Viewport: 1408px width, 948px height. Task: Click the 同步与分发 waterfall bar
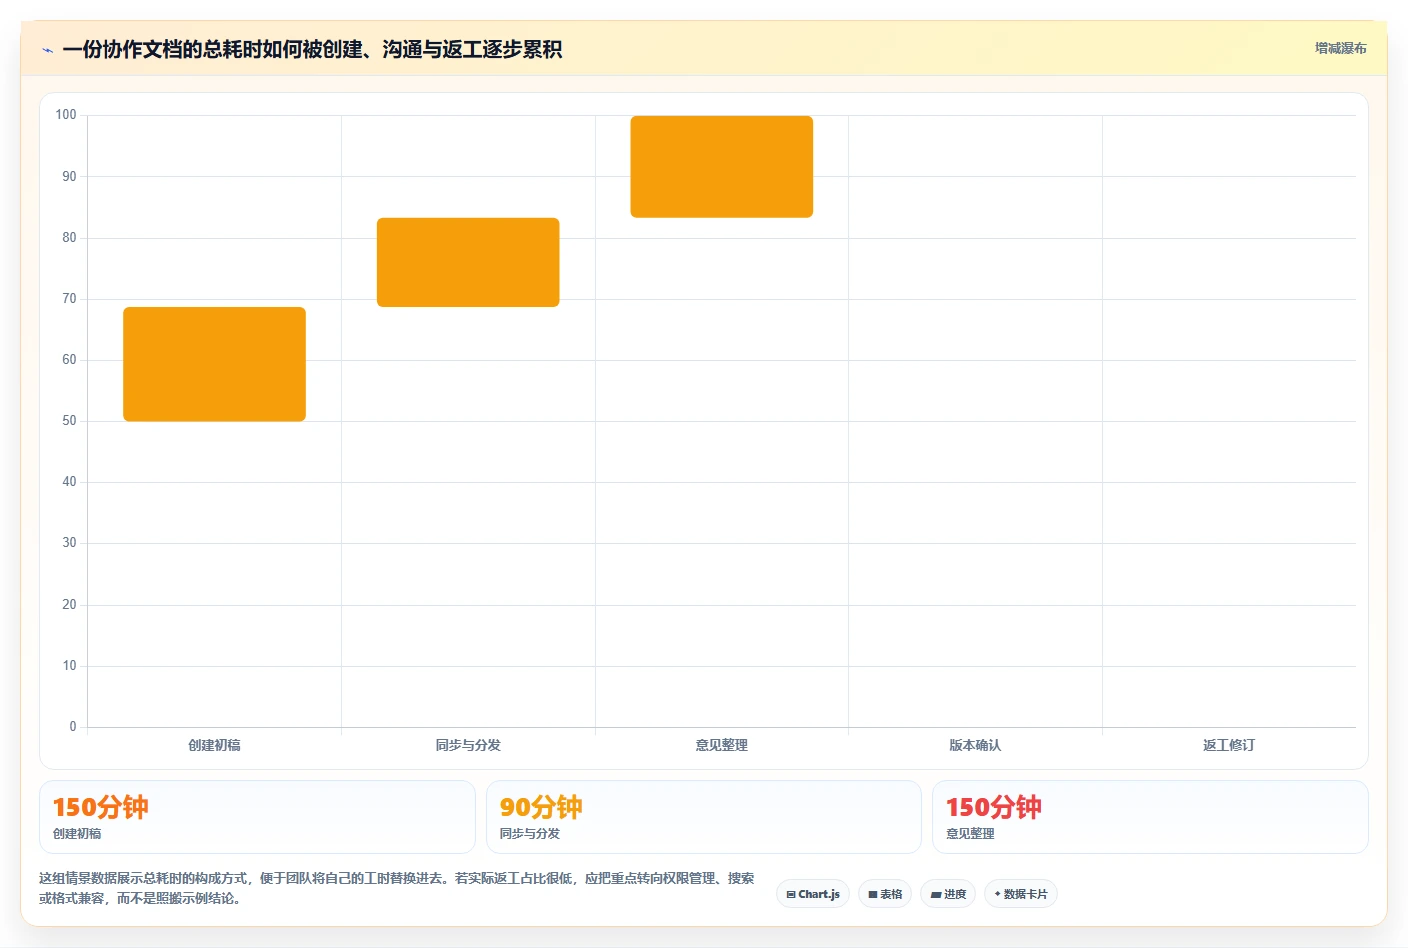(x=468, y=262)
